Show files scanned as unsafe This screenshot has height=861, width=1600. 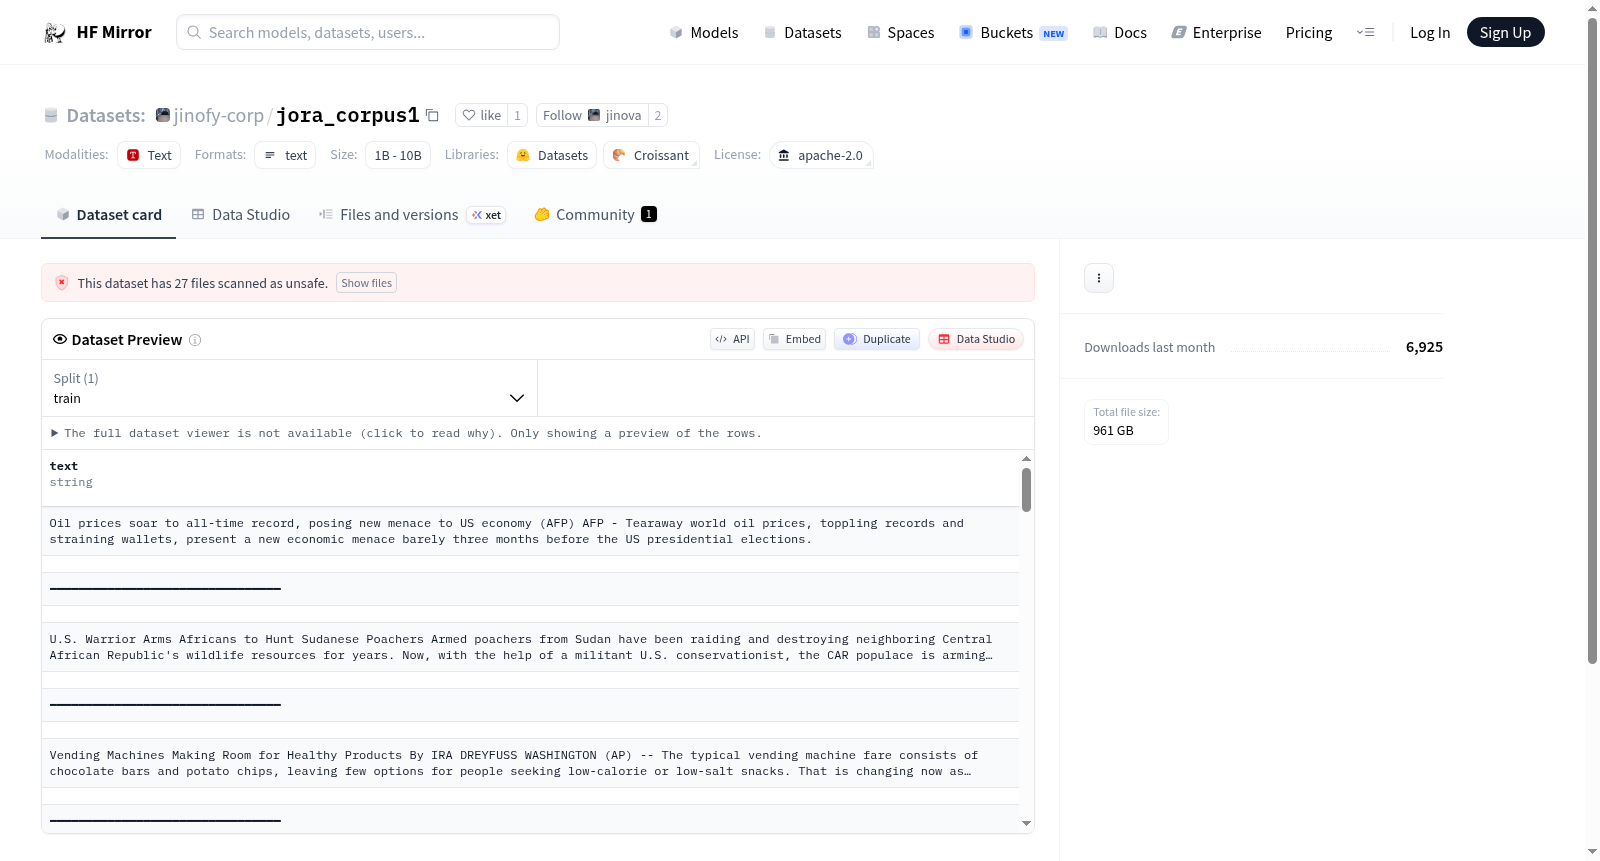366,283
